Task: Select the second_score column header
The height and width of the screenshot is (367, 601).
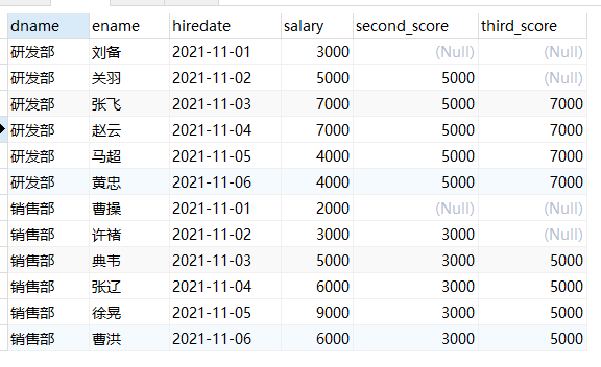Action: [415, 26]
